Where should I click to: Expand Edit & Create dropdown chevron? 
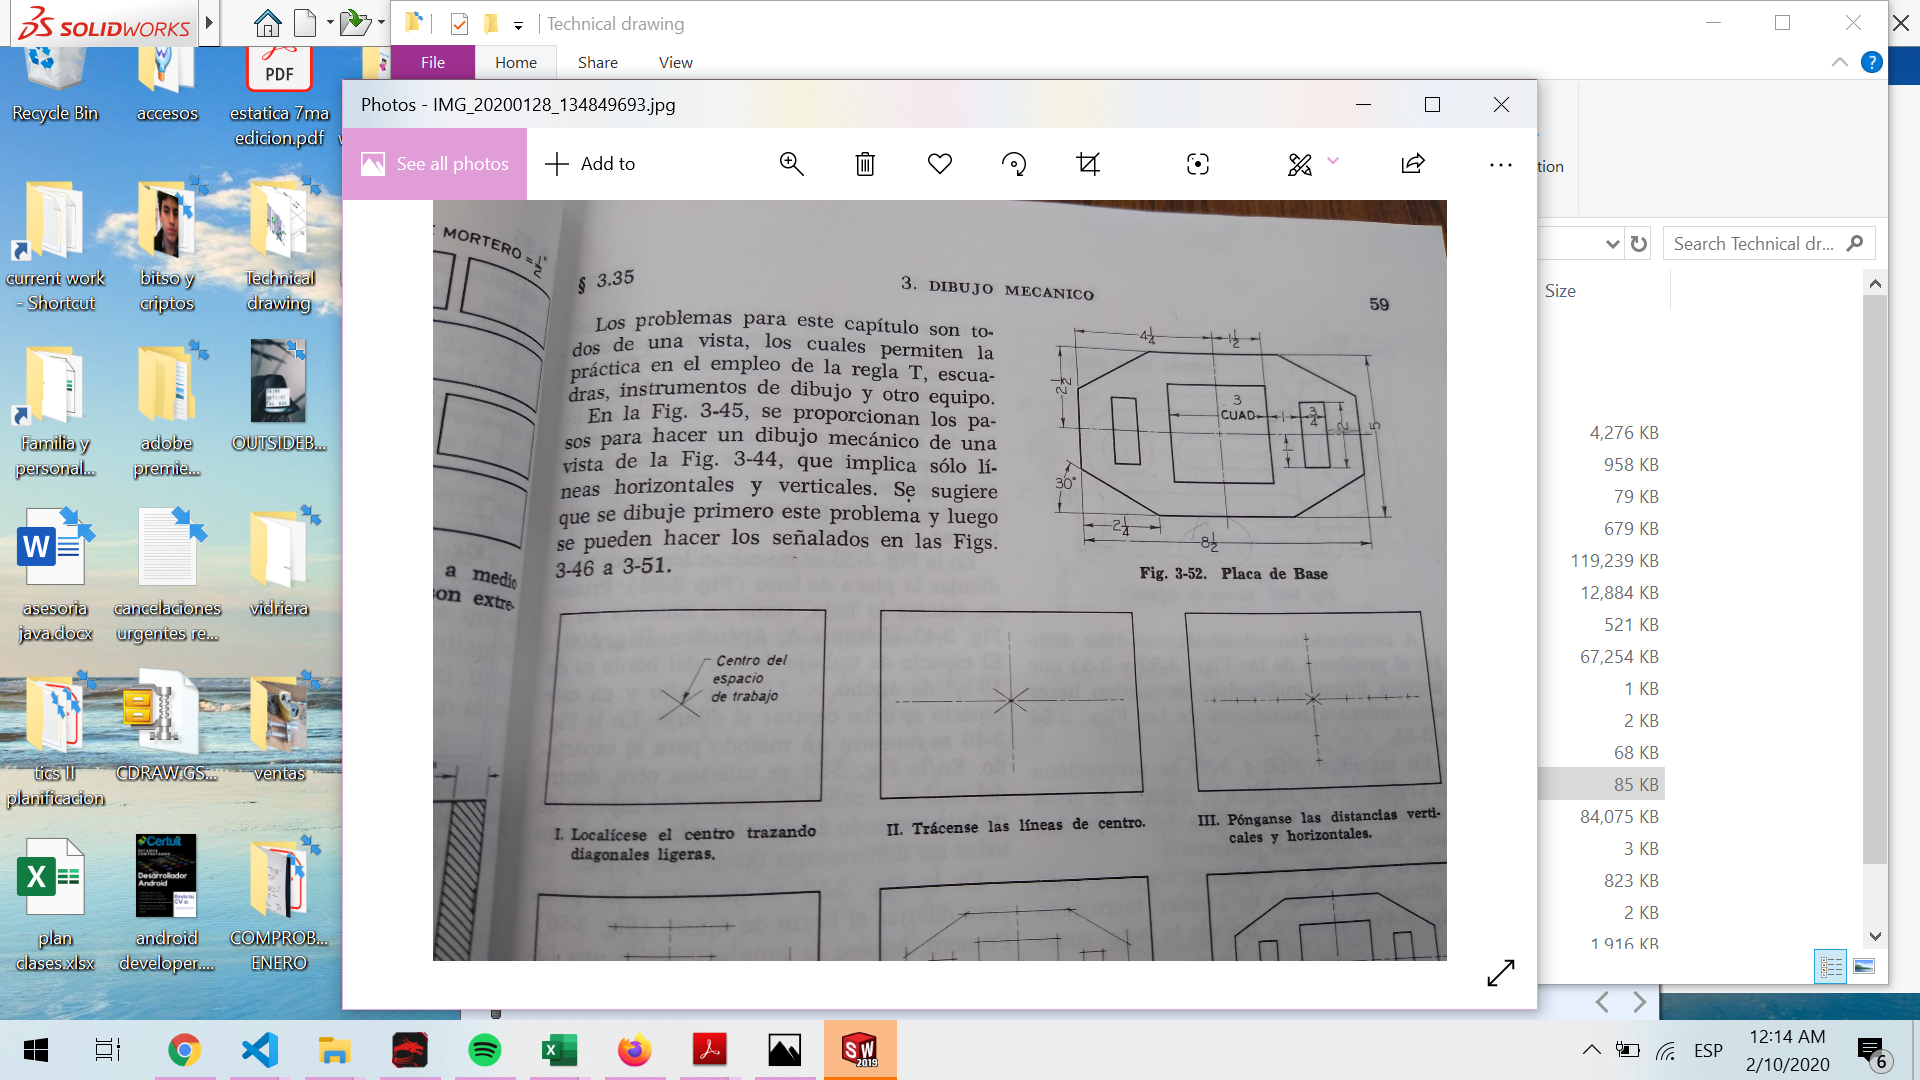click(1333, 161)
